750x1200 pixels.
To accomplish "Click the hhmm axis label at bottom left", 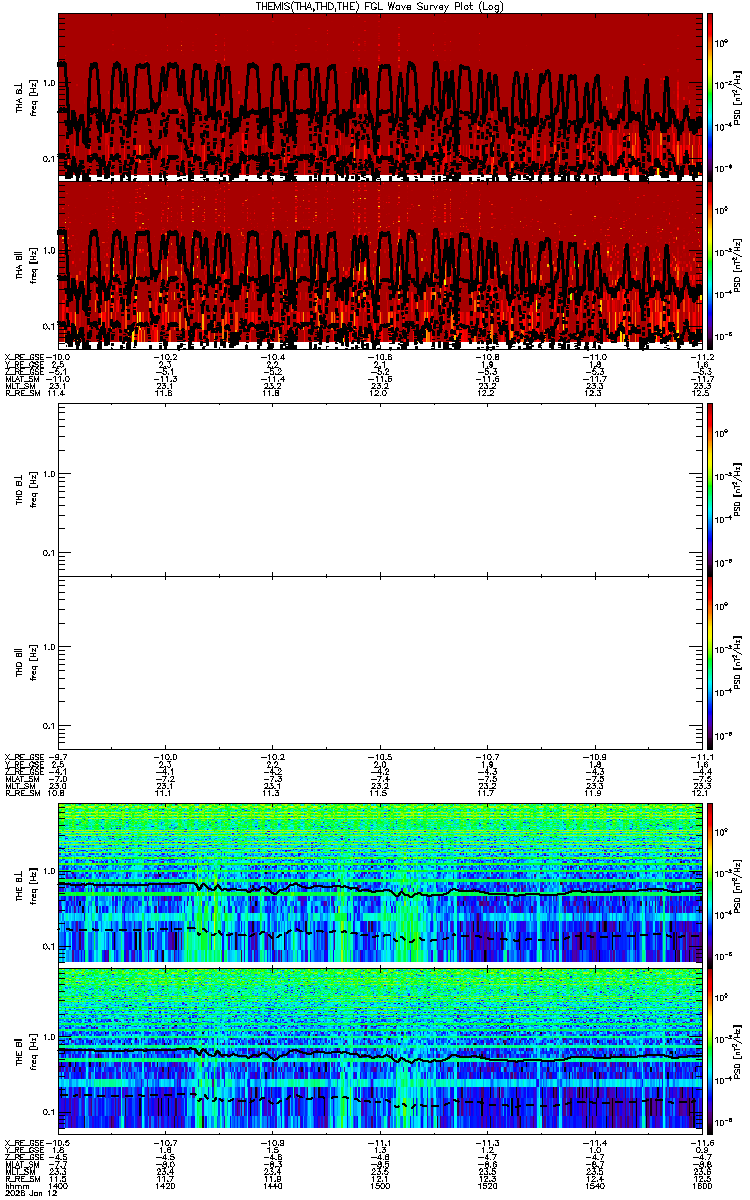I will [14, 1186].
